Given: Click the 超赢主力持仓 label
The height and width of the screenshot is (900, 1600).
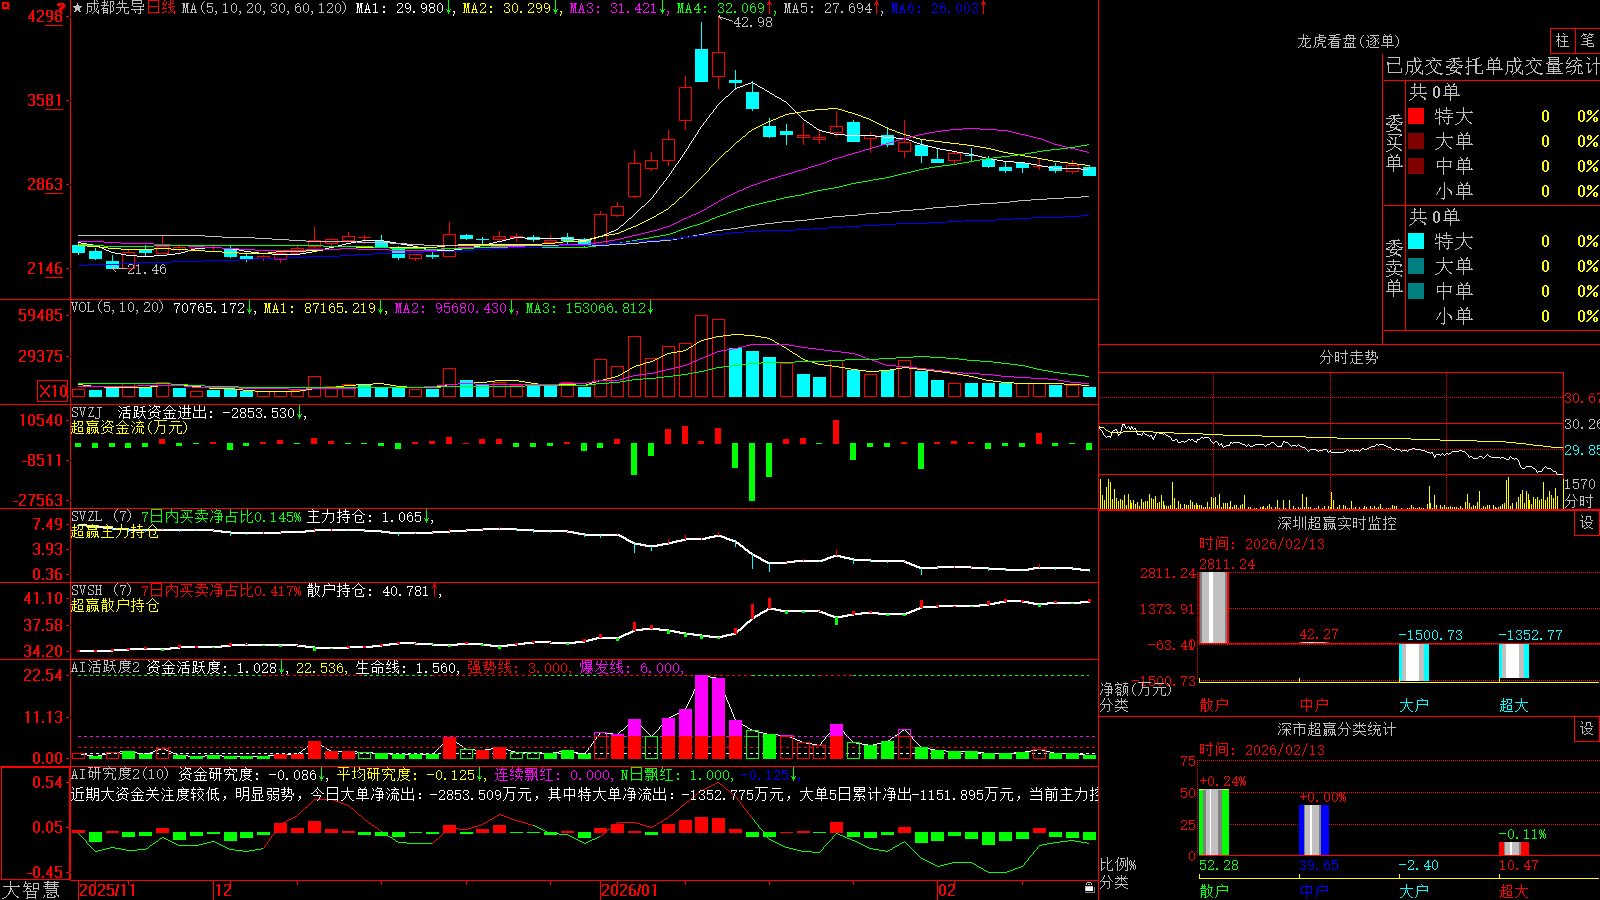Looking at the screenshot, I should pyautogui.click(x=115, y=531).
